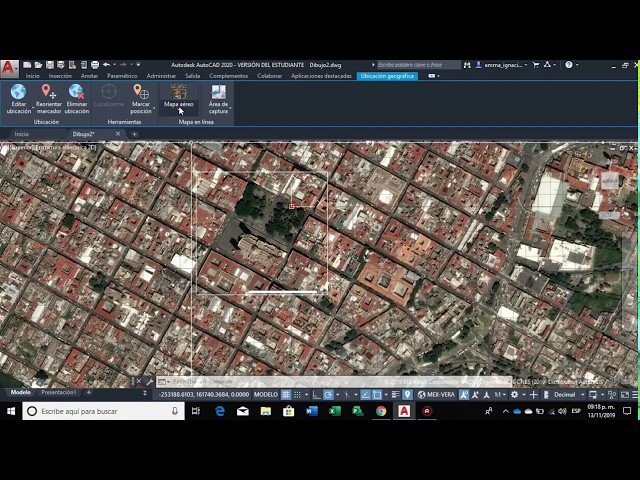The height and width of the screenshot is (480, 640).
Task: Add a new drawing tab with plus
Action: pos(134,134)
